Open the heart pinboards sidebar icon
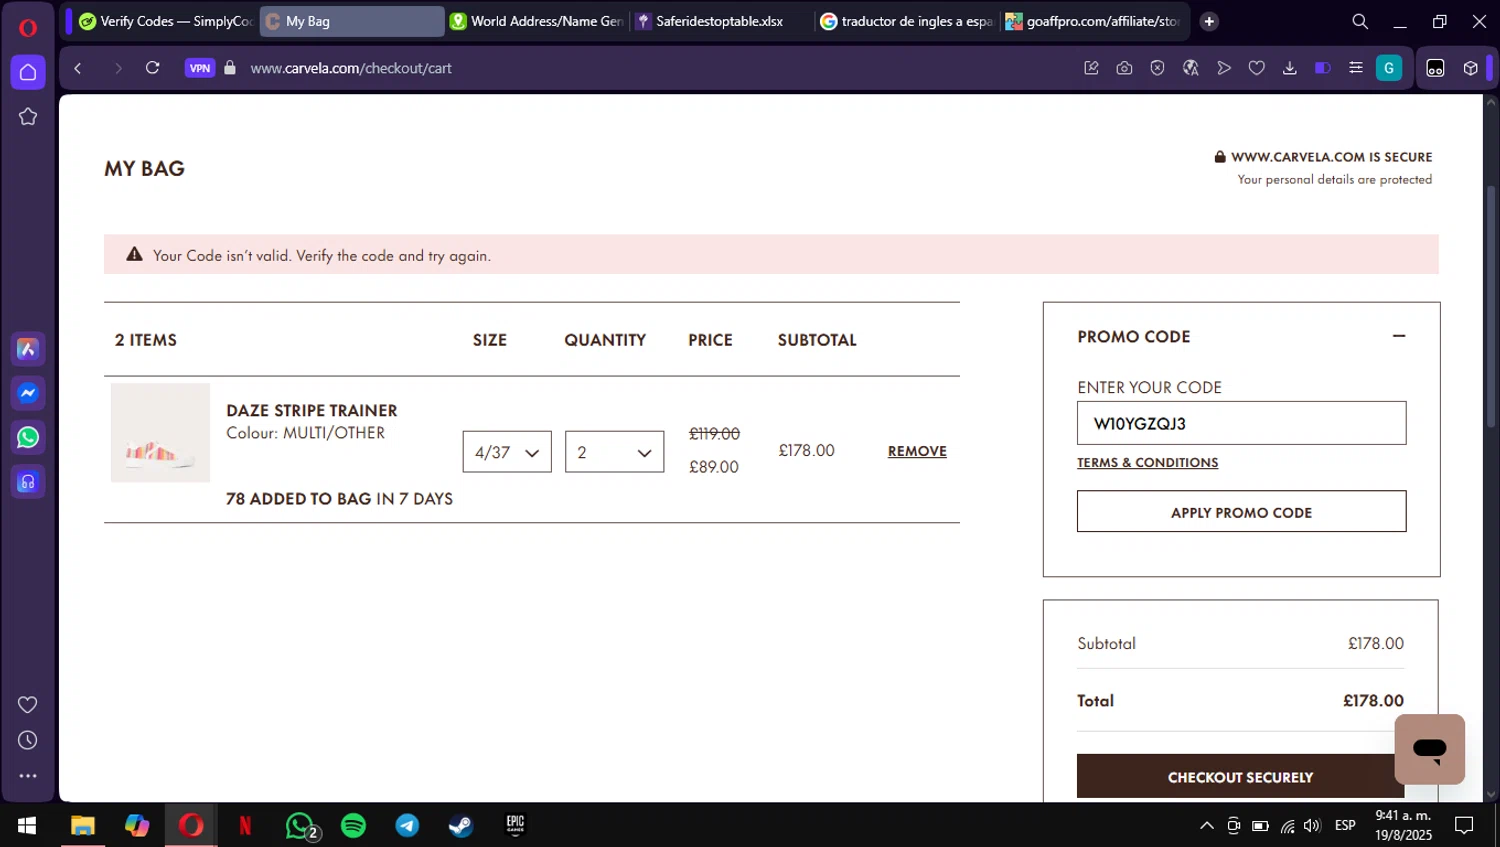Image resolution: width=1500 pixels, height=847 pixels. click(28, 704)
